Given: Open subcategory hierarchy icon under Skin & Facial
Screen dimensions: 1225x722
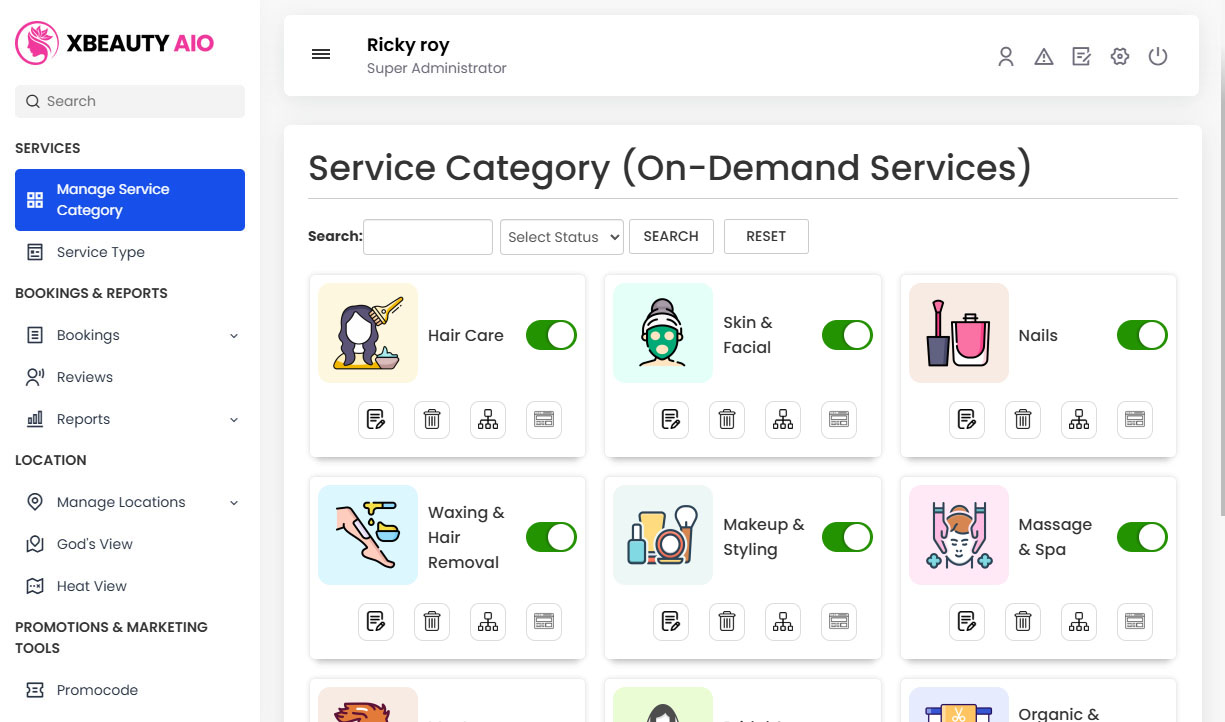Looking at the screenshot, I should 782,420.
